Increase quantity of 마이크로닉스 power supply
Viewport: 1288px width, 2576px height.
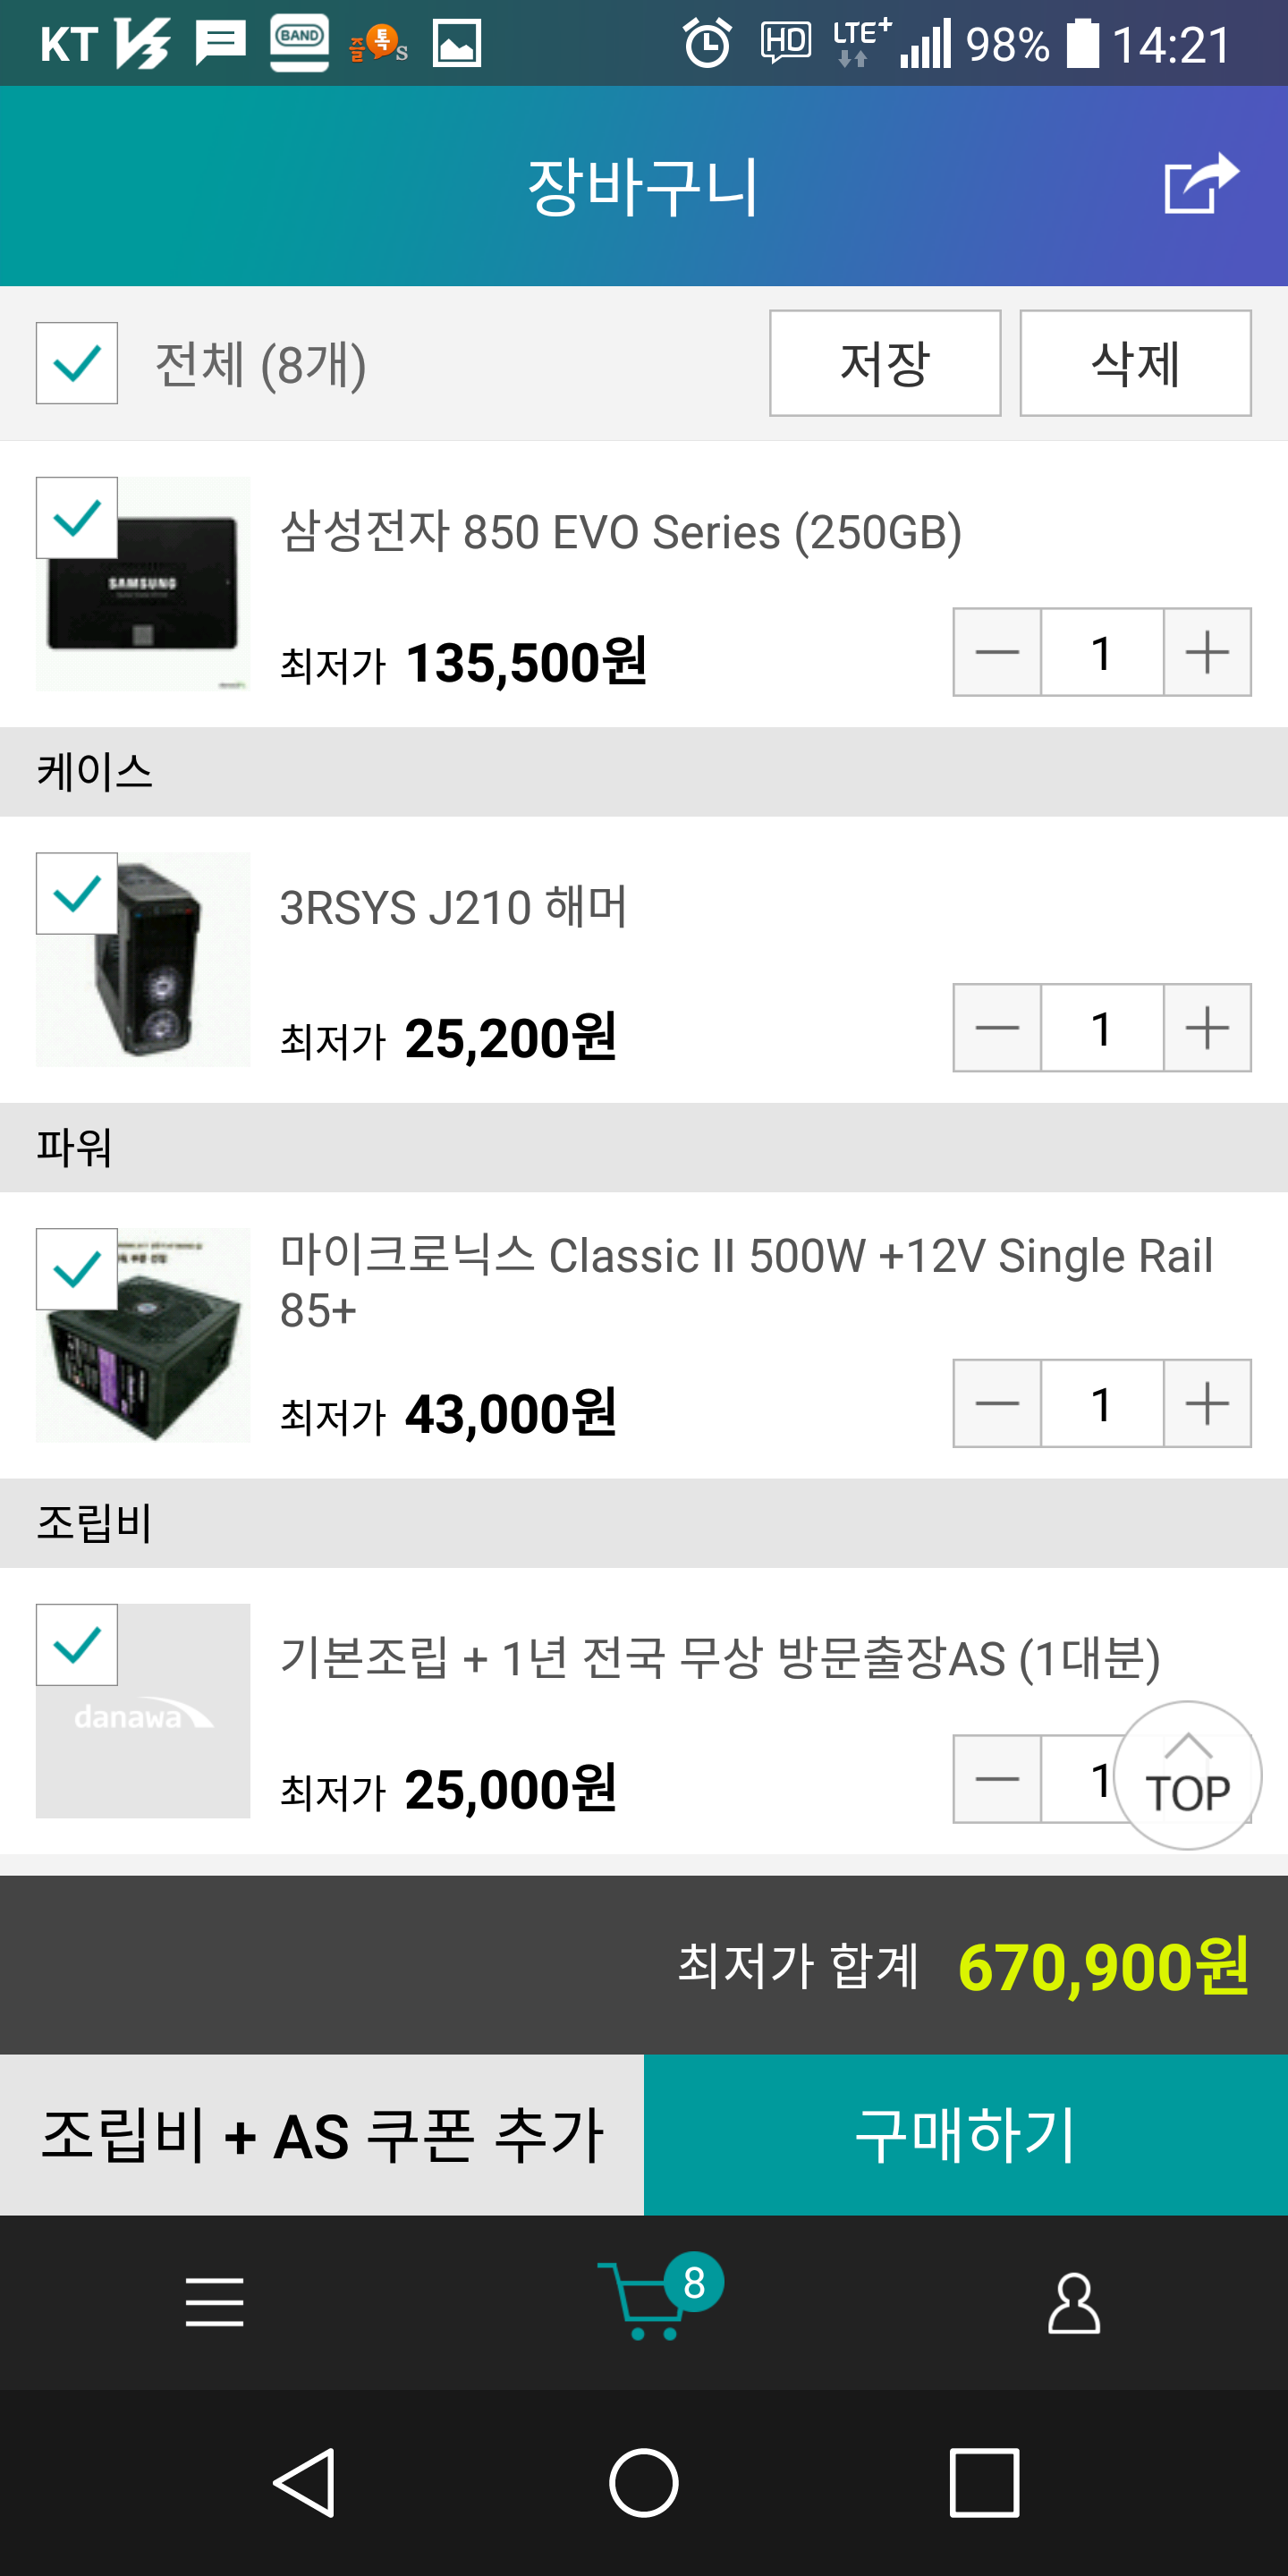[1207, 1404]
